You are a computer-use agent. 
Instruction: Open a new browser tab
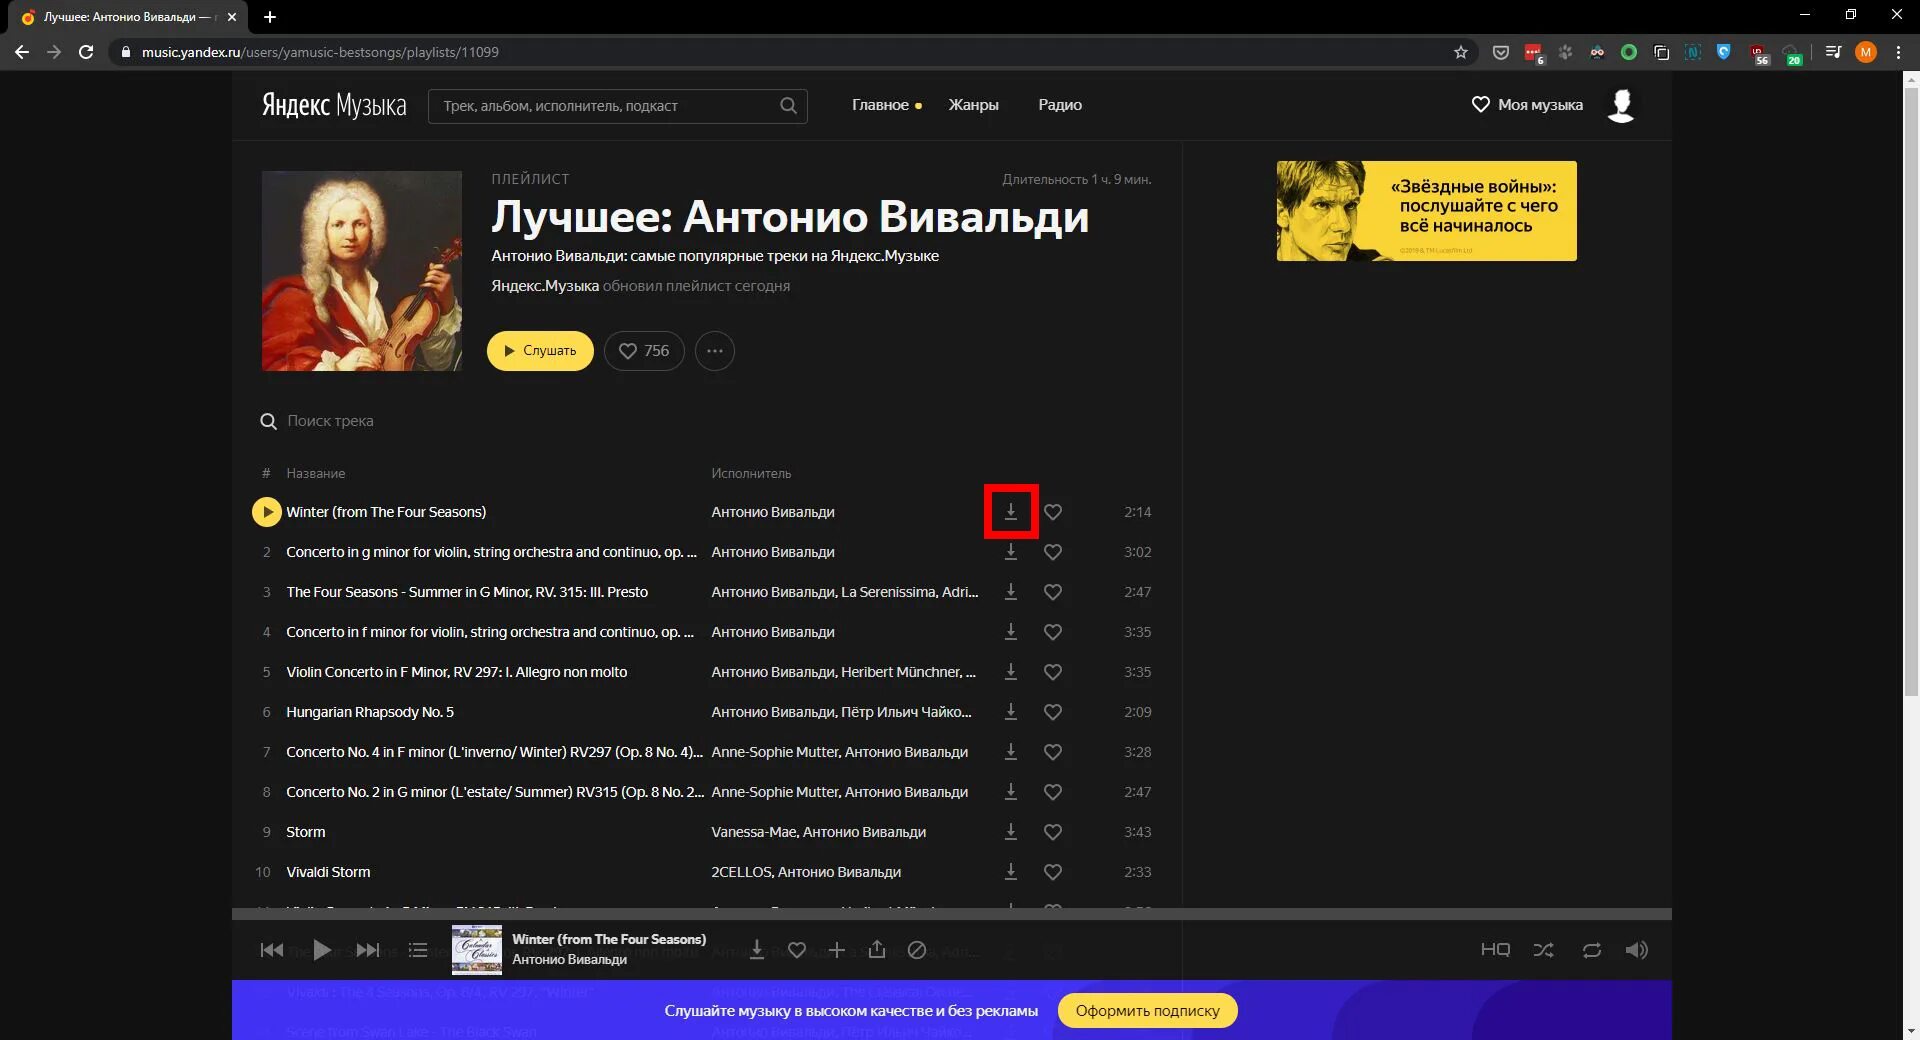click(270, 17)
